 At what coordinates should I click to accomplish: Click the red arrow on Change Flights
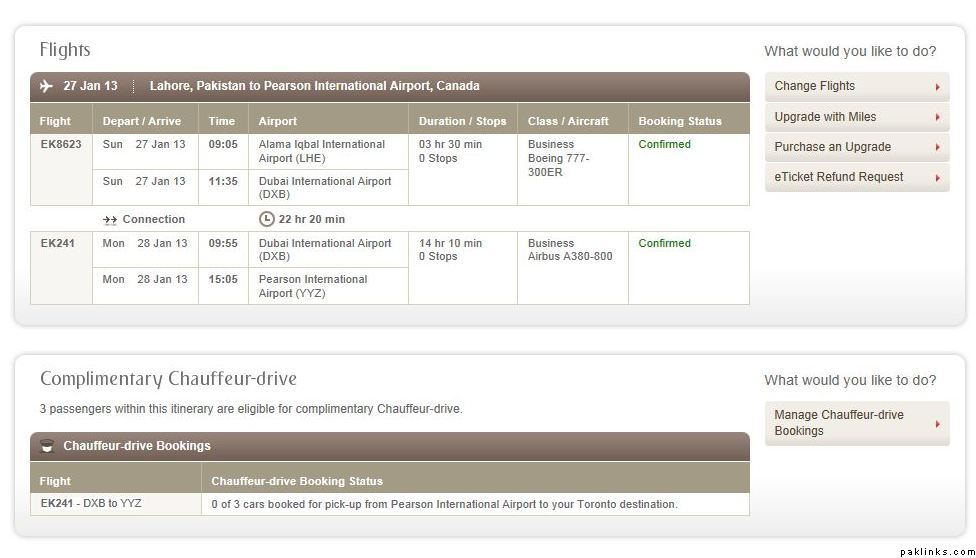click(938, 87)
